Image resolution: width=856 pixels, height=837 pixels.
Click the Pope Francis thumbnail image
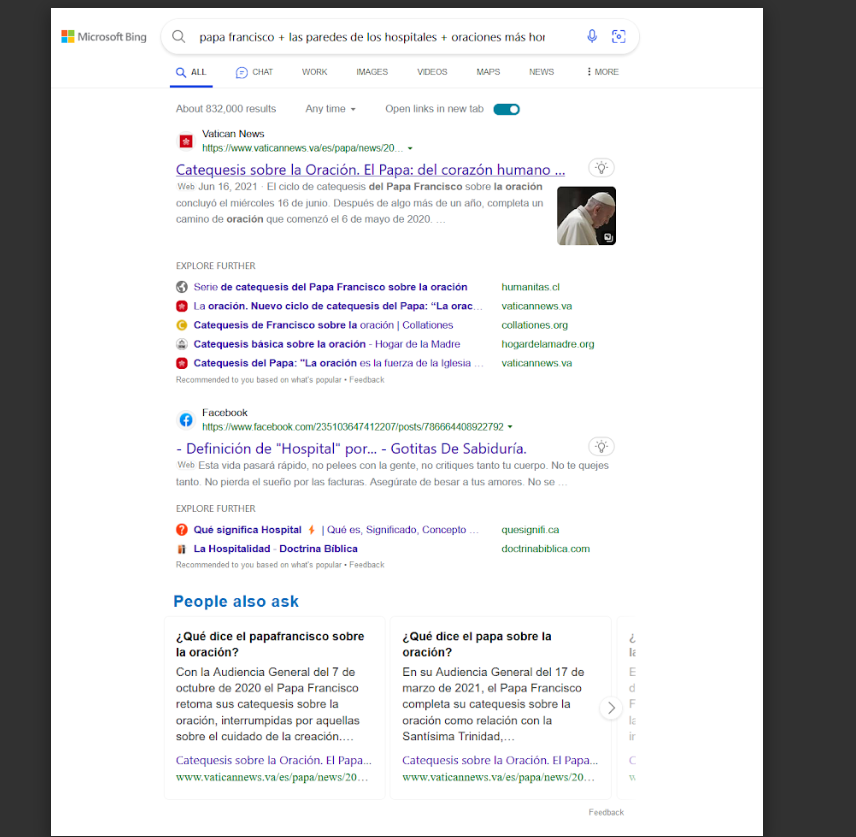coord(586,216)
